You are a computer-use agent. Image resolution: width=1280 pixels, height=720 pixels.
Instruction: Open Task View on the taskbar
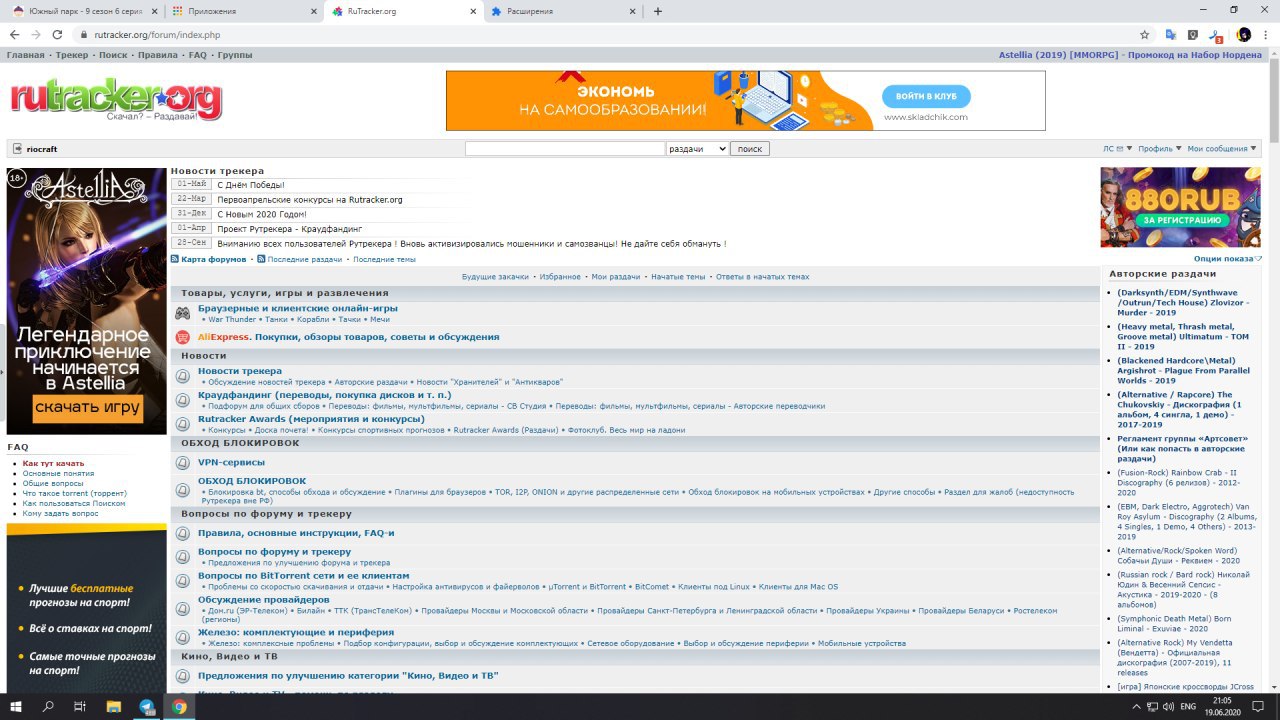[x=80, y=707]
